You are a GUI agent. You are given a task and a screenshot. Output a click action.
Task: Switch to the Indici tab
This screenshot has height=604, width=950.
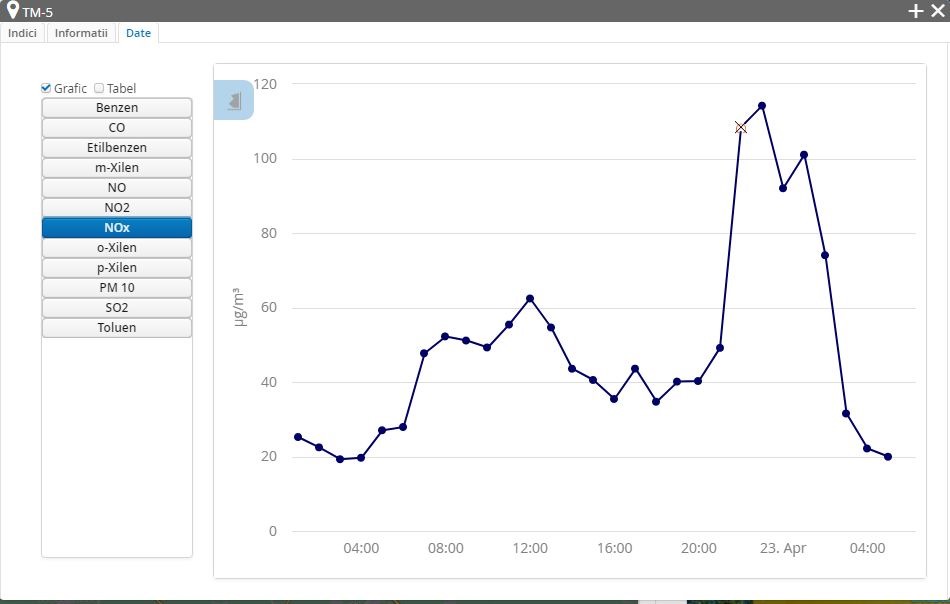(x=22, y=33)
